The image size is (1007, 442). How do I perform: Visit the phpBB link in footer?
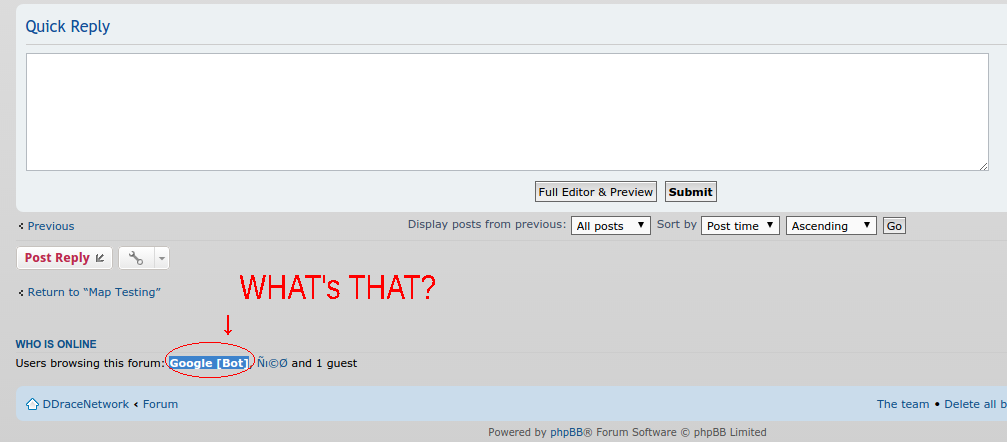pyautogui.click(x=566, y=432)
